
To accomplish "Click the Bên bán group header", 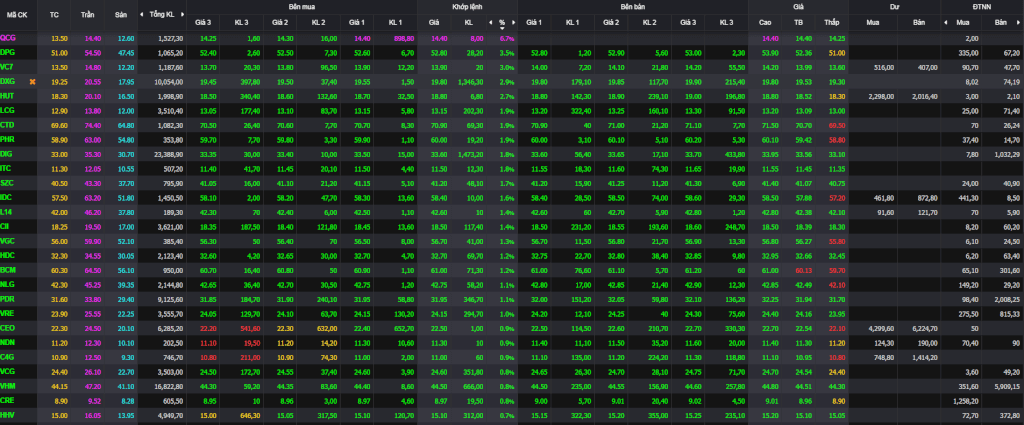I will click(633, 5).
